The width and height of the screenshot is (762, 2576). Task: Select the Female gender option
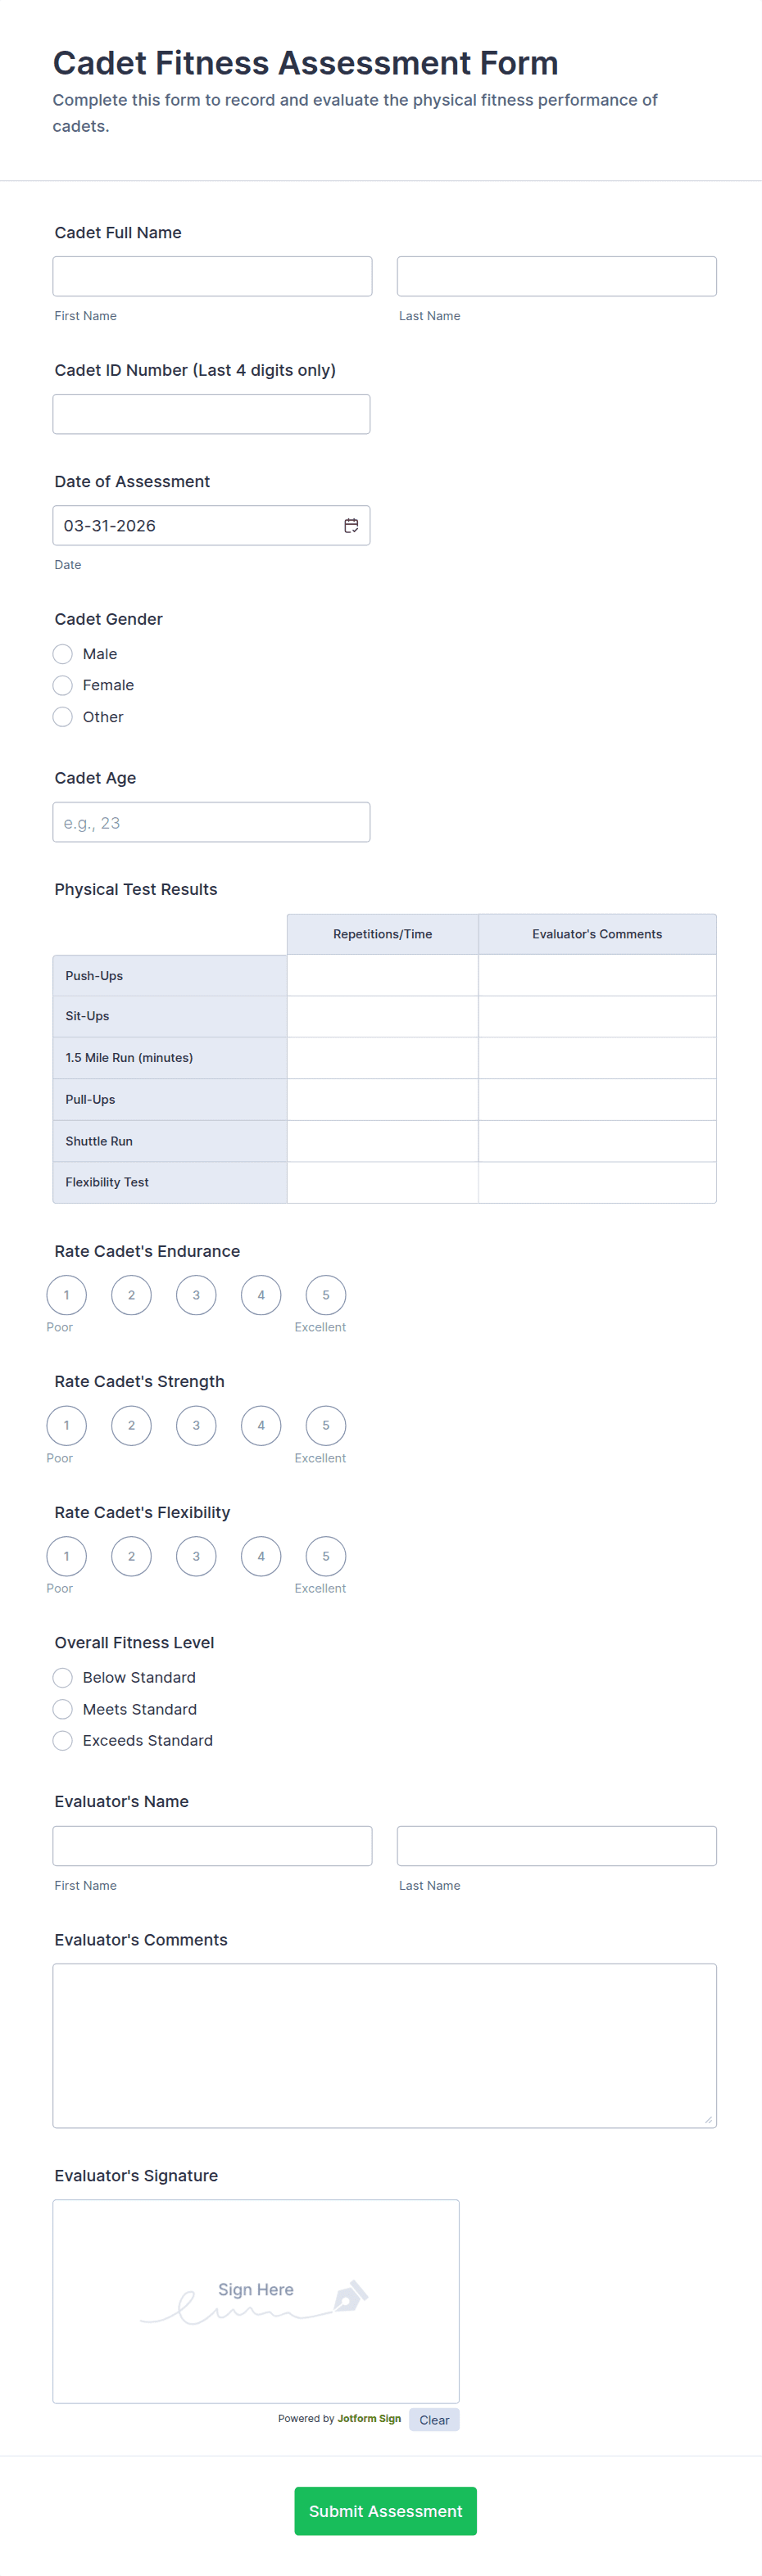click(63, 685)
